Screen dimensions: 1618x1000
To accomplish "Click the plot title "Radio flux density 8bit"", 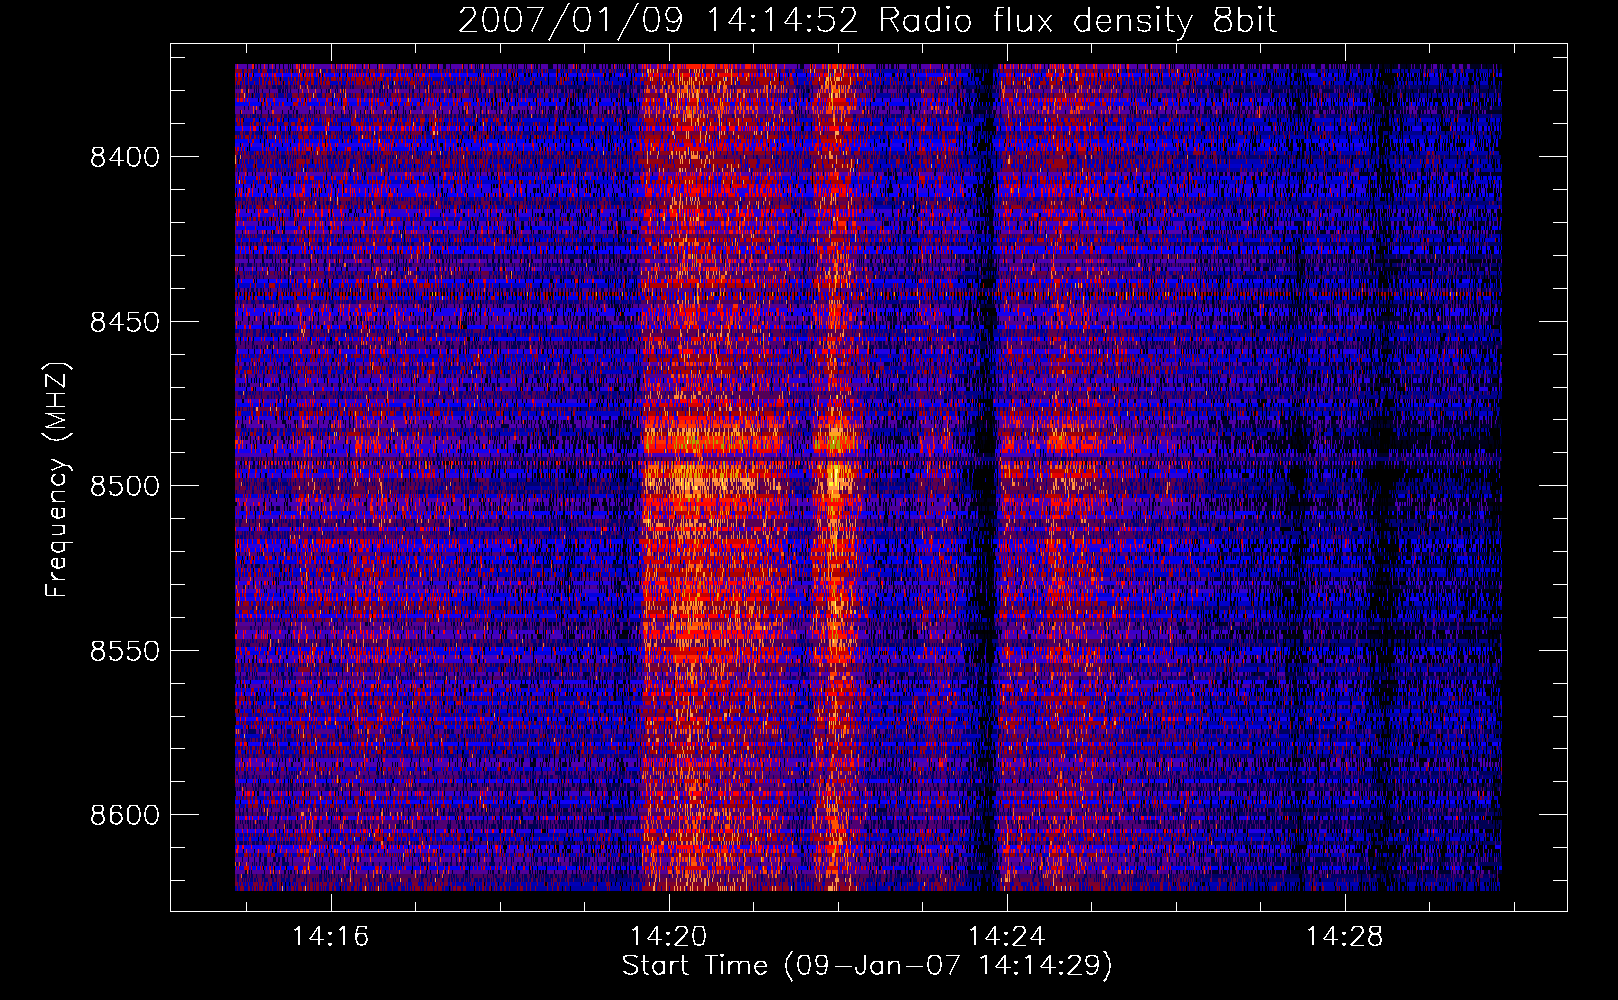I will coord(1077,21).
